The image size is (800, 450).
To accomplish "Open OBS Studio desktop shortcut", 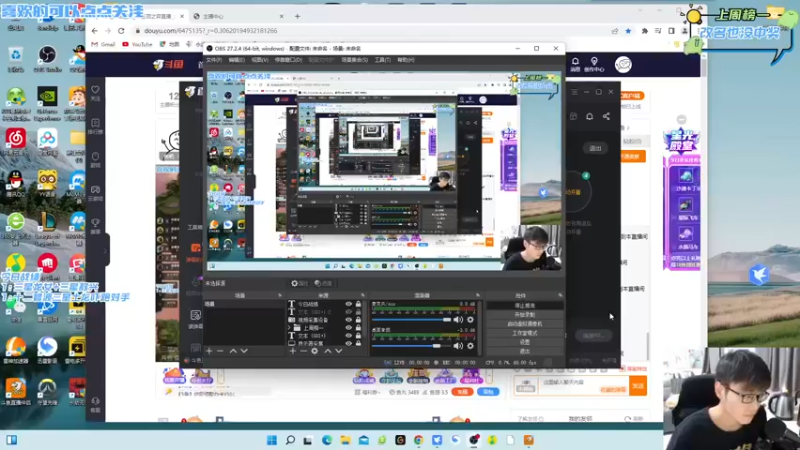I will [x=47, y=59].
